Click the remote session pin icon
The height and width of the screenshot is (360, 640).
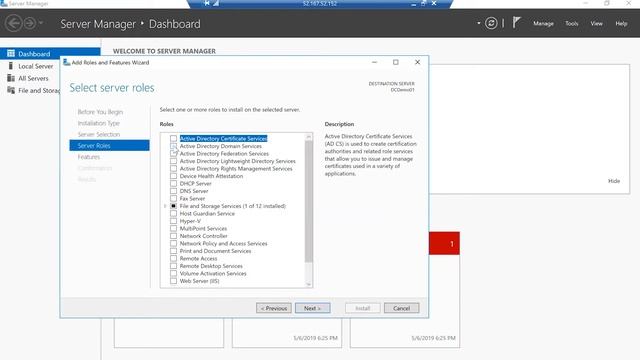click(207, 3)
